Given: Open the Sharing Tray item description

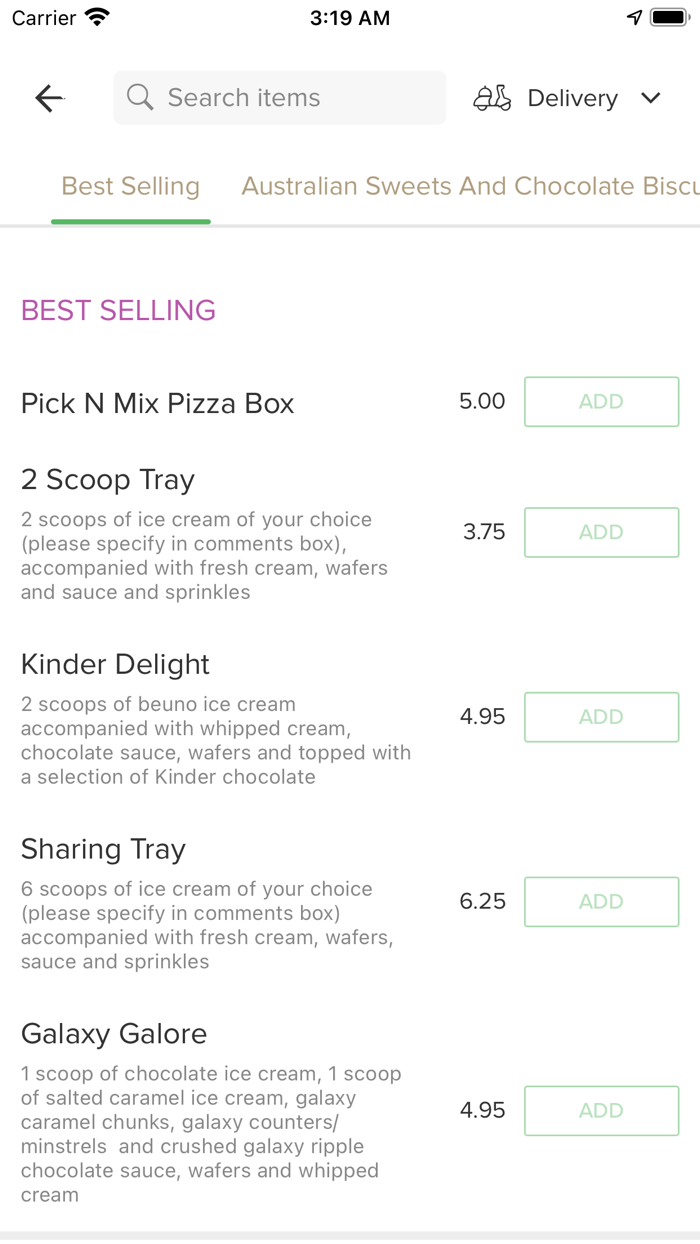Looking at the screenshot, I should 207,926.
